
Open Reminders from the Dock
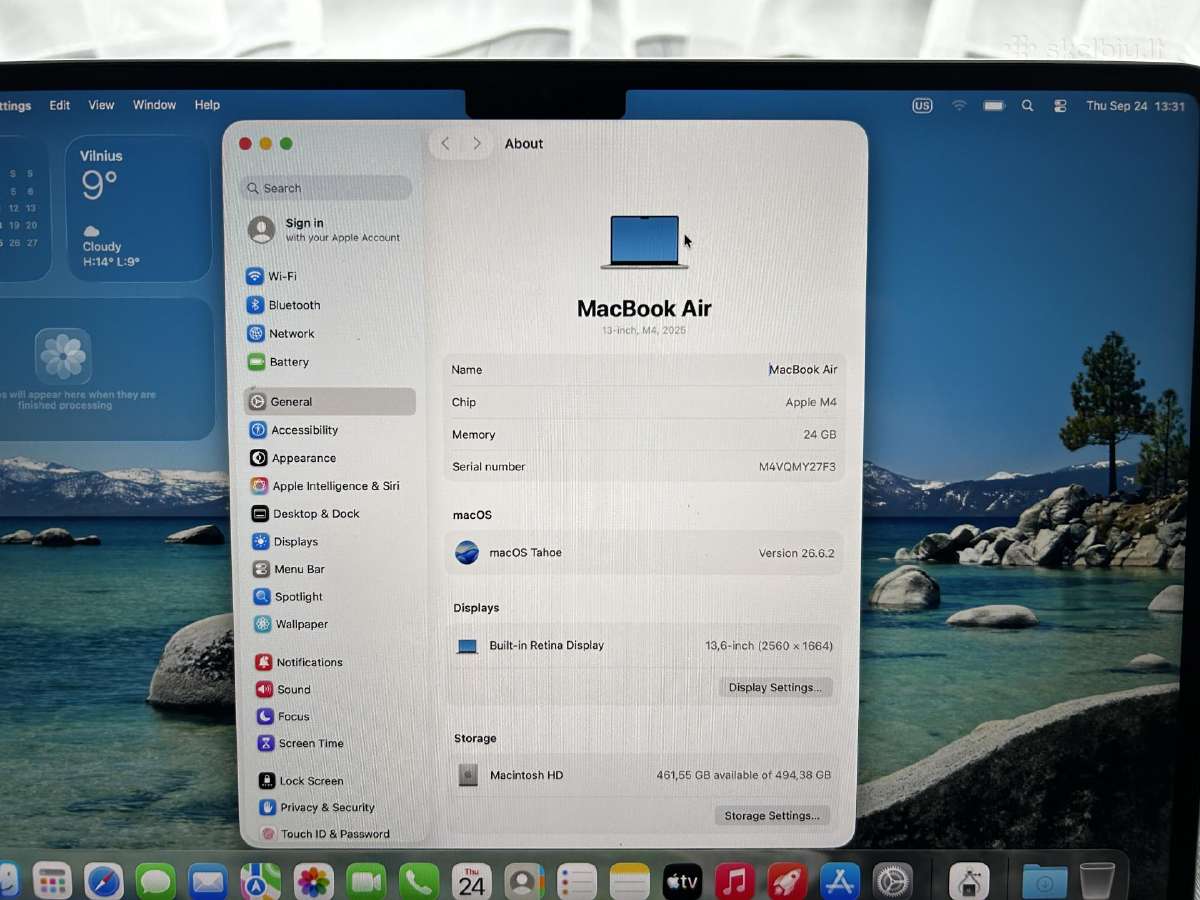[x=577, y=881]
